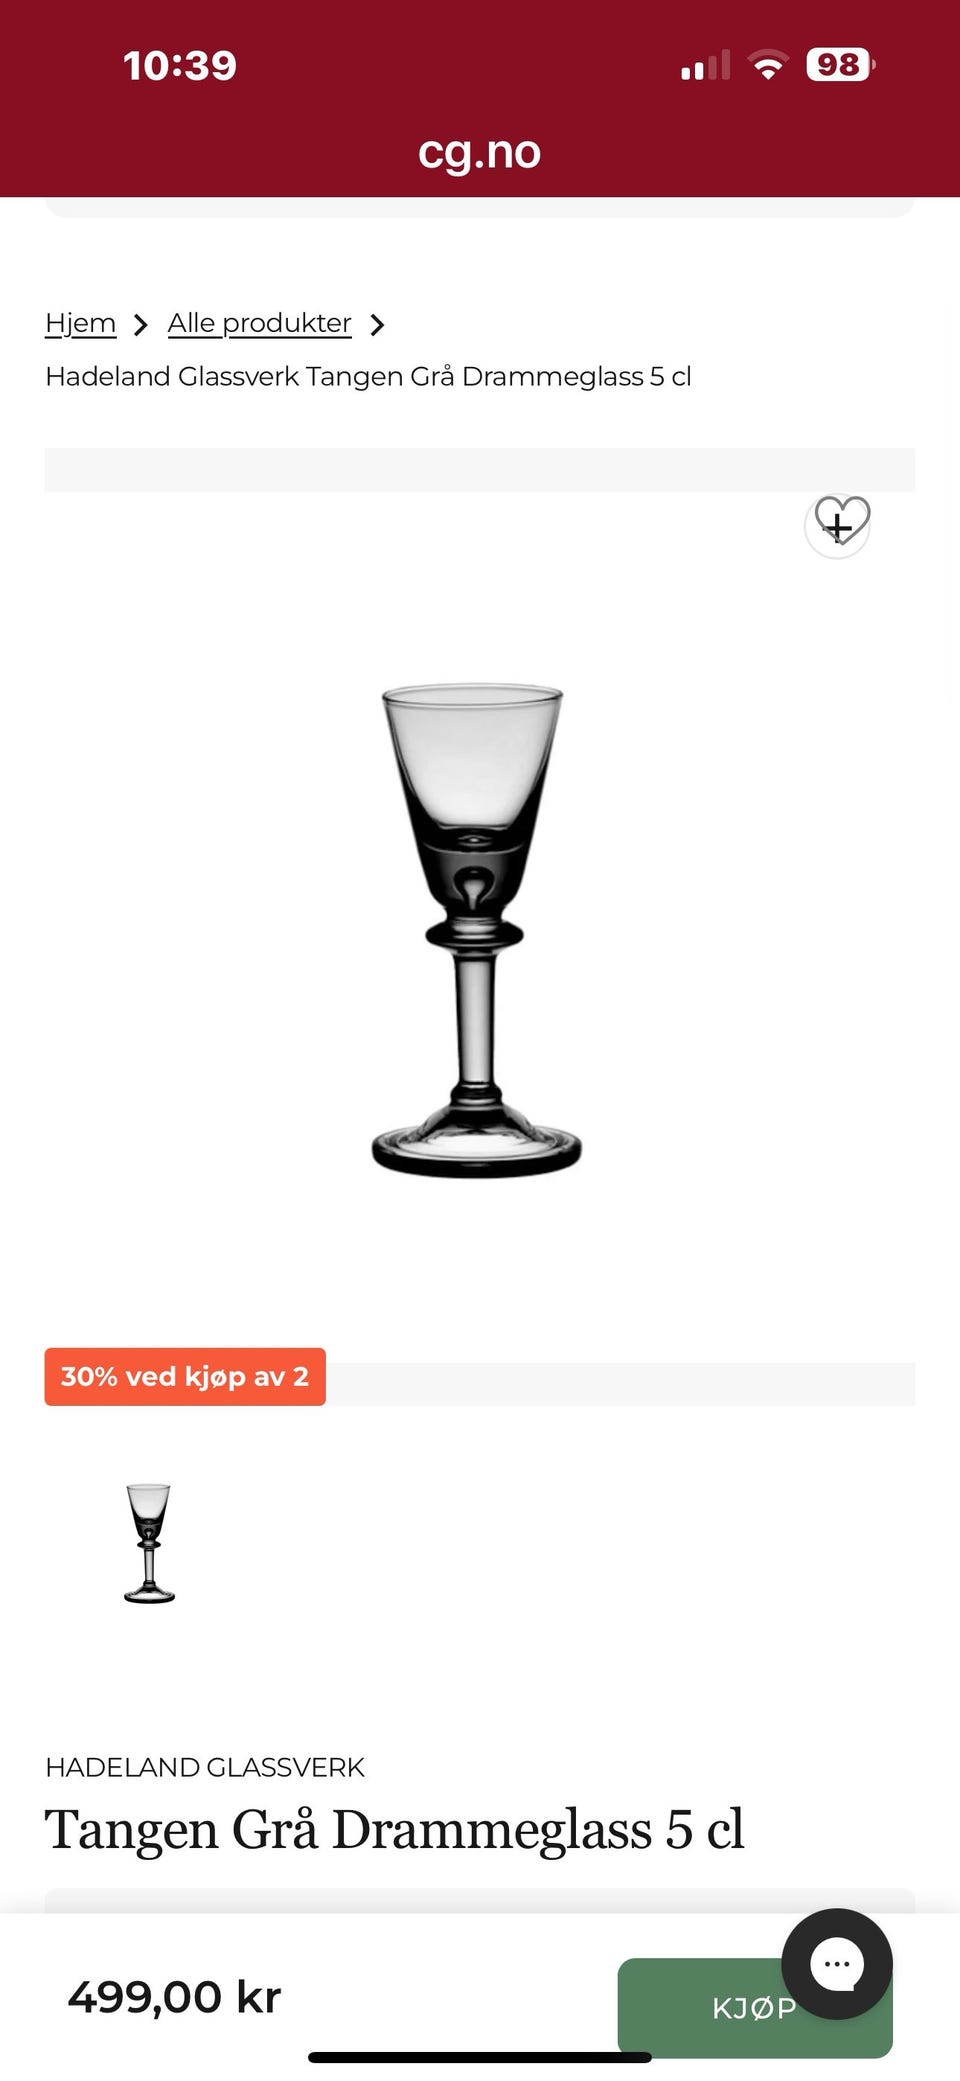Click the chevron after Hjem breadcrumb

click(x=141, y=325)
